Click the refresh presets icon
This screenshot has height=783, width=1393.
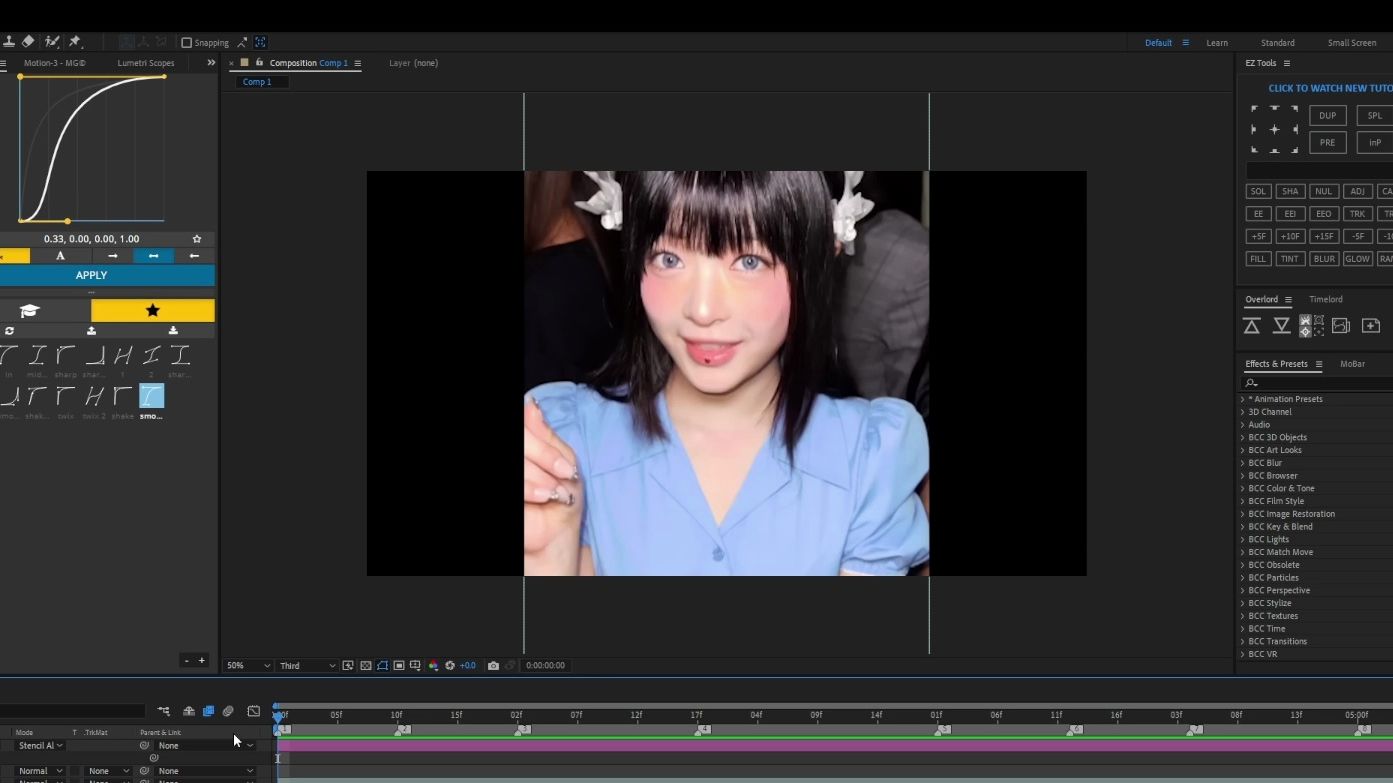click(x=9, y=331)
